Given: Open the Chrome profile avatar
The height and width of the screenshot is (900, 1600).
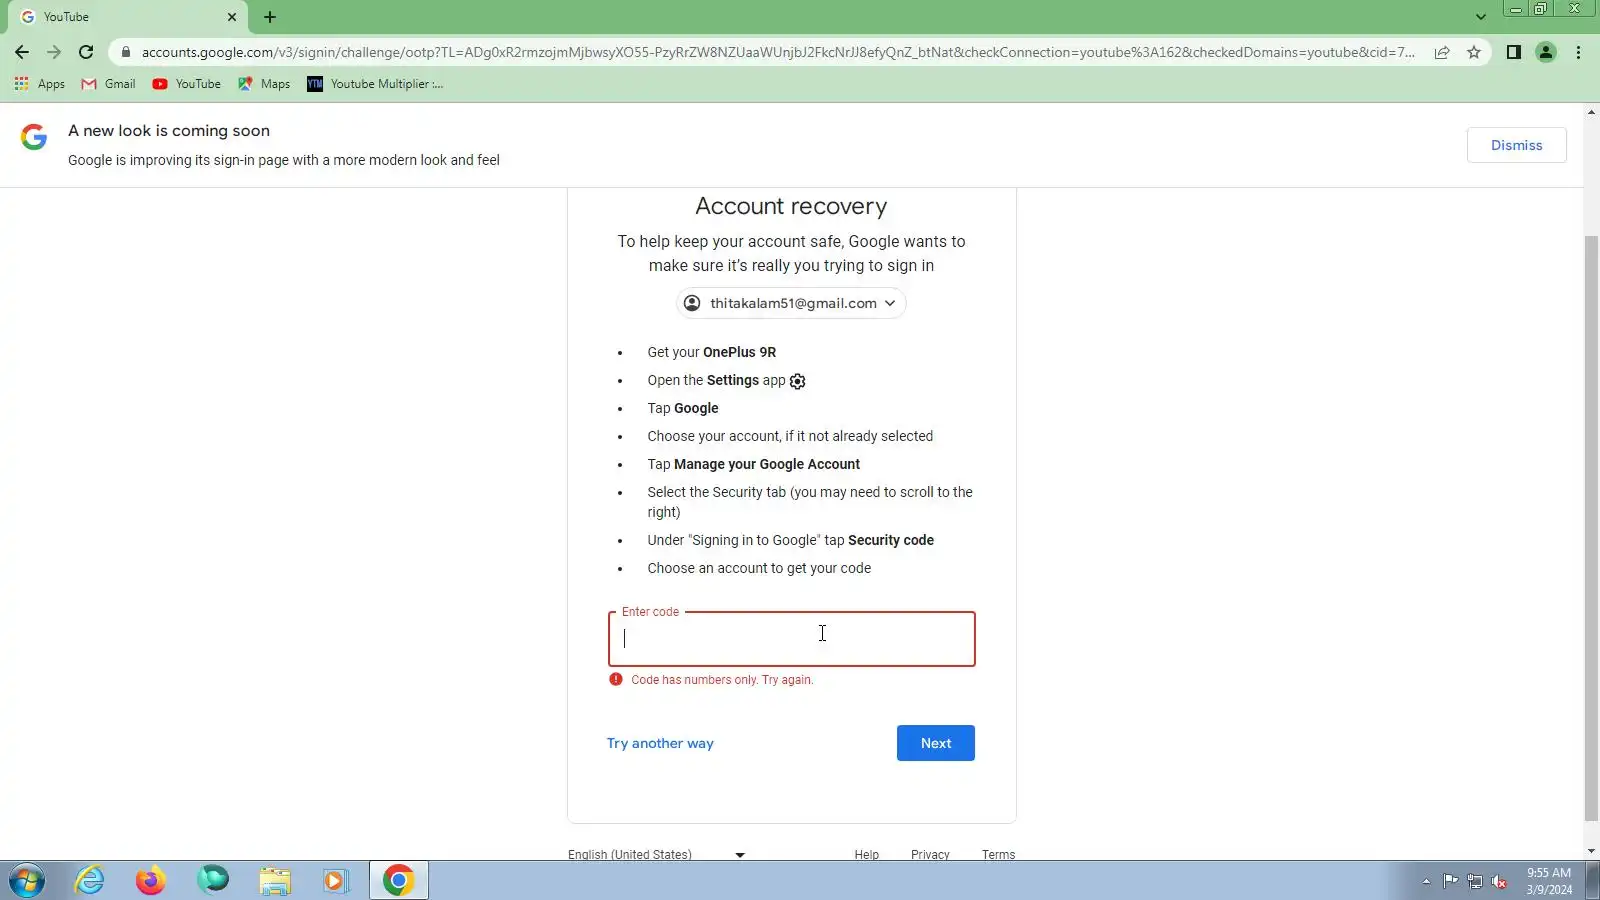Looking at the screenshot, I should [x=1546, y=52].
